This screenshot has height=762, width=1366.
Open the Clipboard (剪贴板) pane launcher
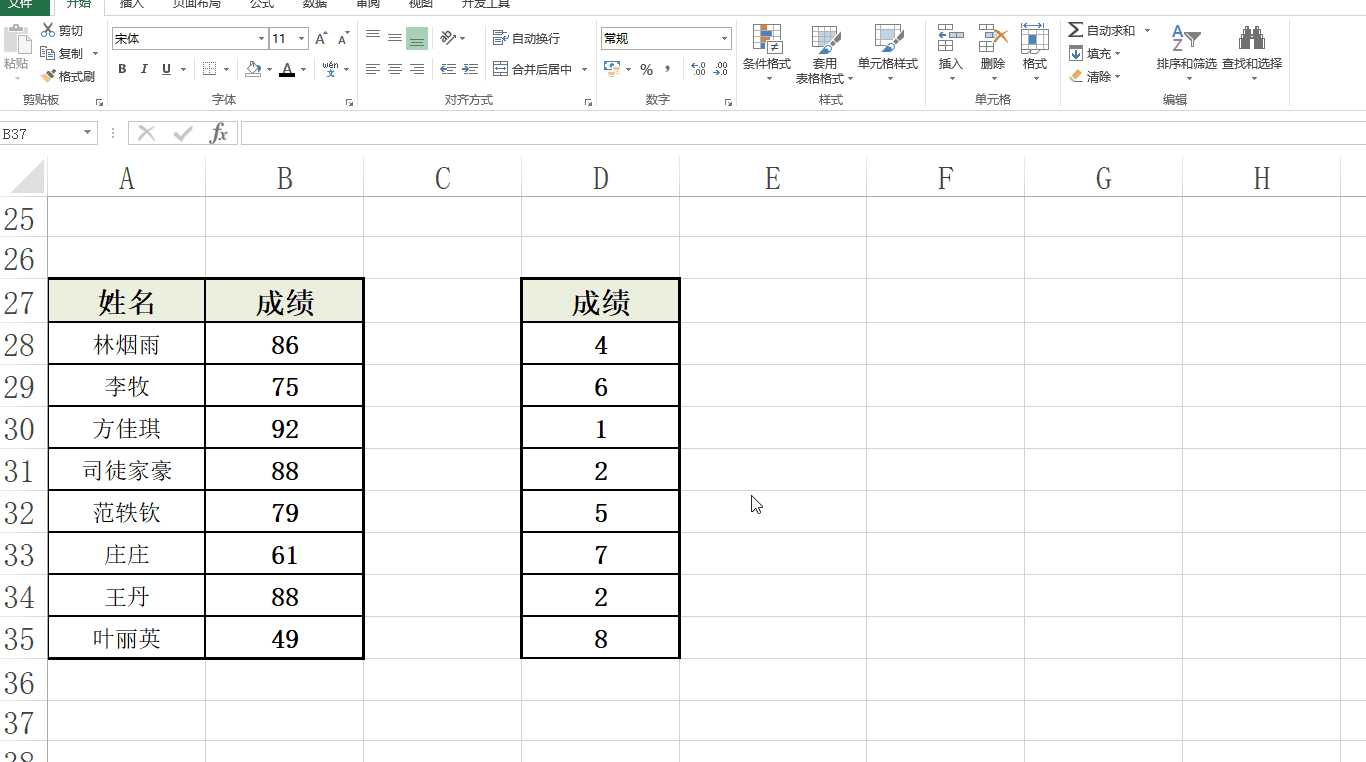99,102
